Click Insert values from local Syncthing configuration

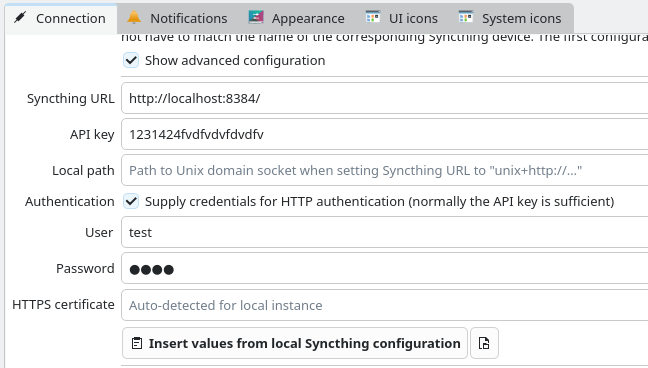pyautogui.click(x=295, y=343)
